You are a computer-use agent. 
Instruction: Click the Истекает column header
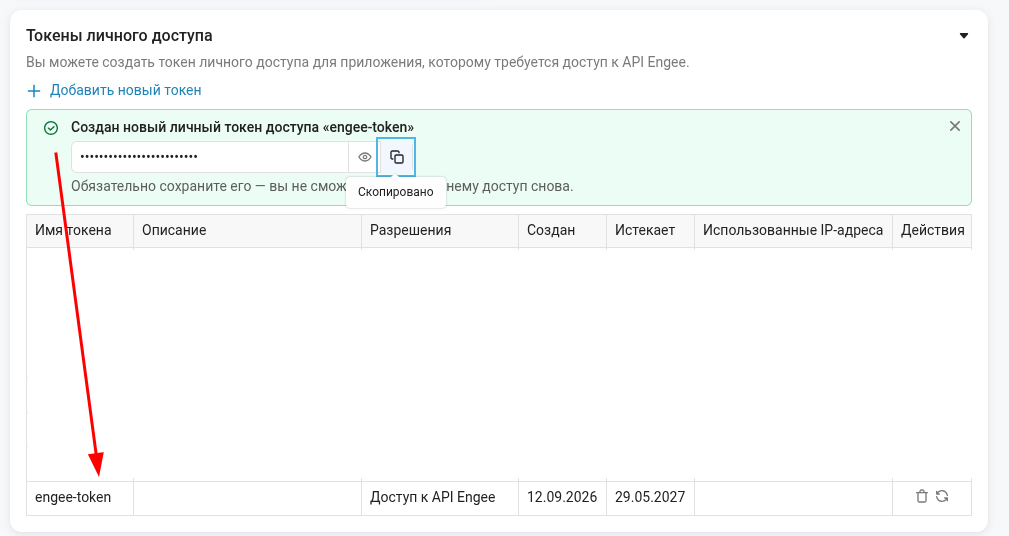pos(650,230)
